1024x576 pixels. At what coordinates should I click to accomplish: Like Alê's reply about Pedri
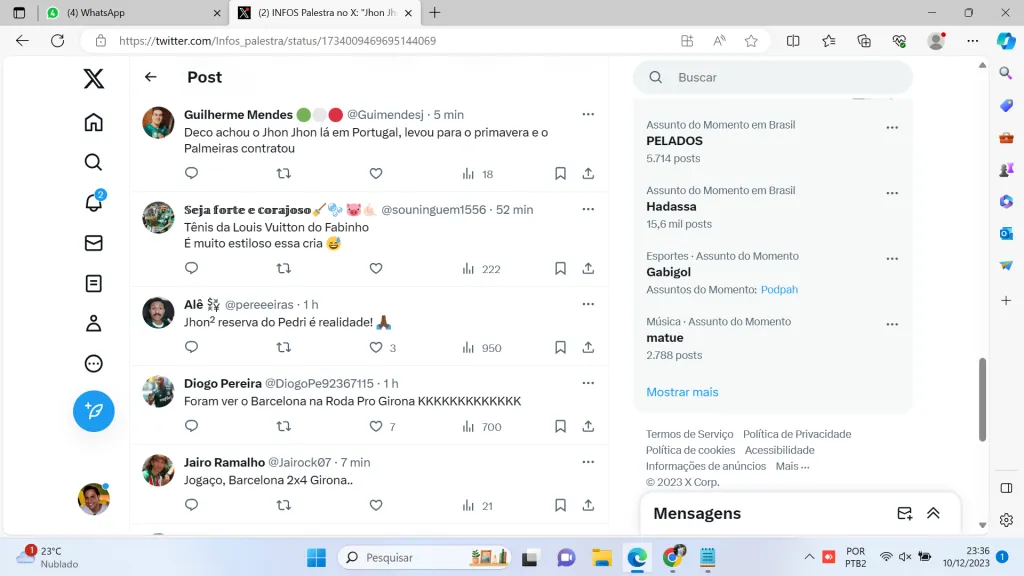pyautogui.click(x=376, y=347)
